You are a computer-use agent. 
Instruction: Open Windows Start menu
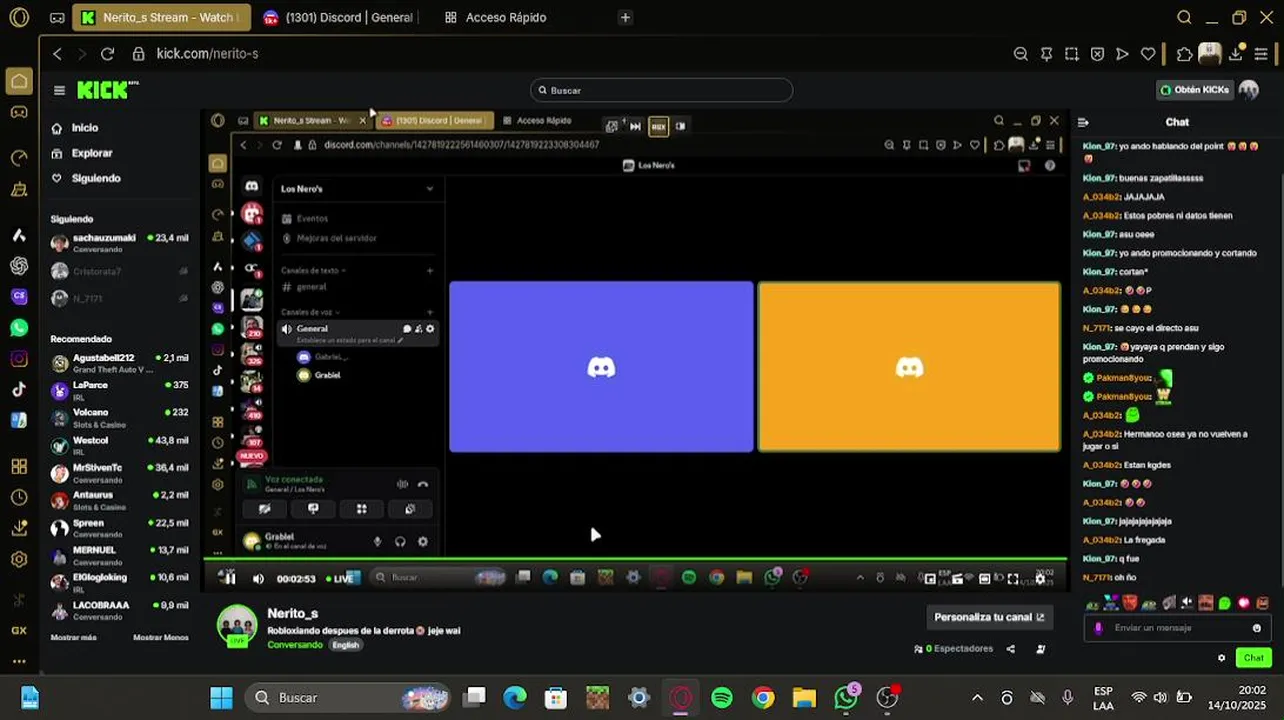221,697
